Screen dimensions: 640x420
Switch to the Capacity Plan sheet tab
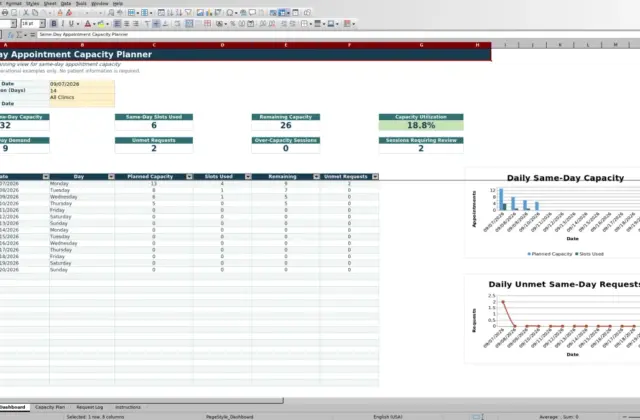pos(50,407)
